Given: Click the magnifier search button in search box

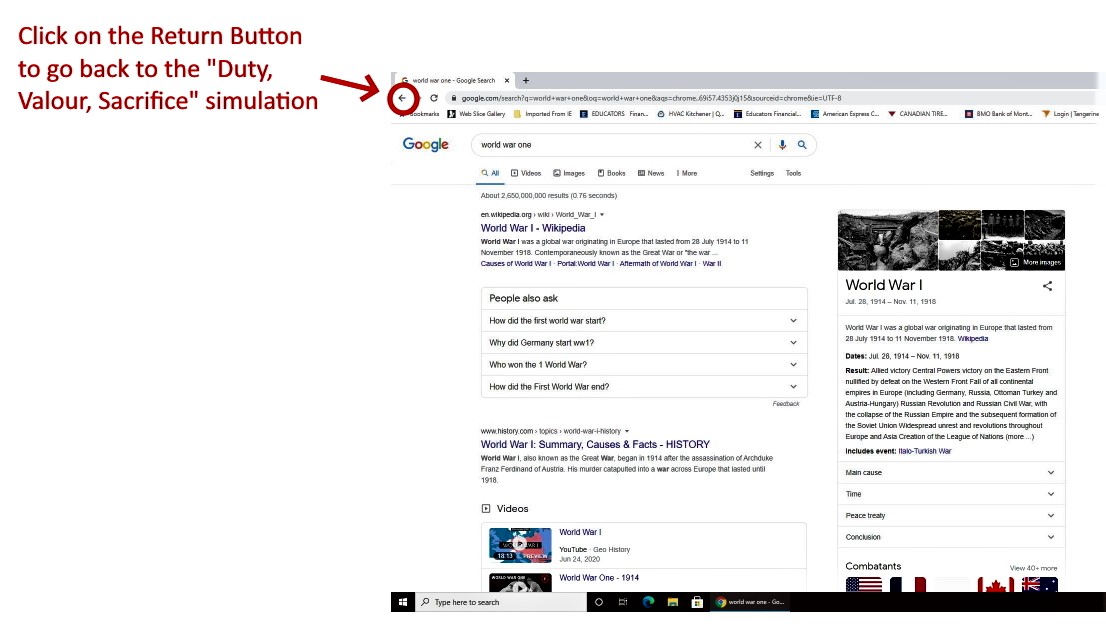Looking at the screenshot, I should [802, 145].
